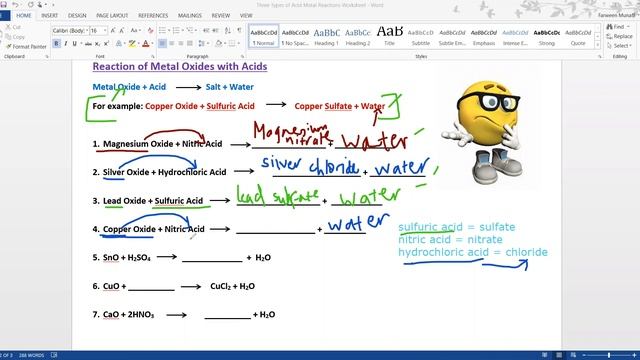Show paragraph marks
The height and width of the screenshot is (360, 640).
pos(239,31)
